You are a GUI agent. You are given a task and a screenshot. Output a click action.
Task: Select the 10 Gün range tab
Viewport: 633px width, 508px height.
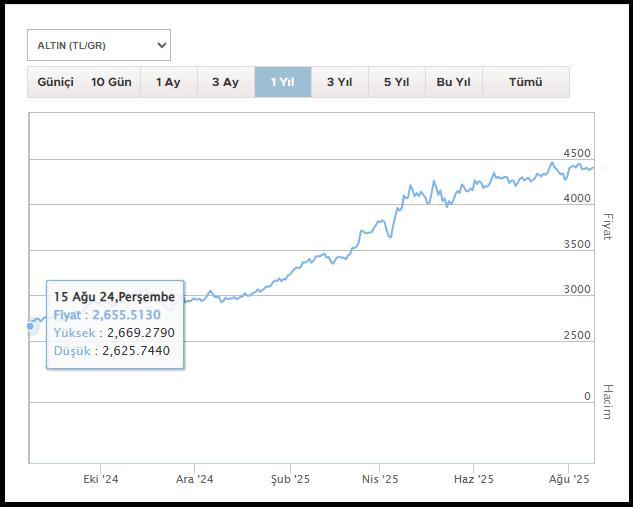click(x=110, y=82)
